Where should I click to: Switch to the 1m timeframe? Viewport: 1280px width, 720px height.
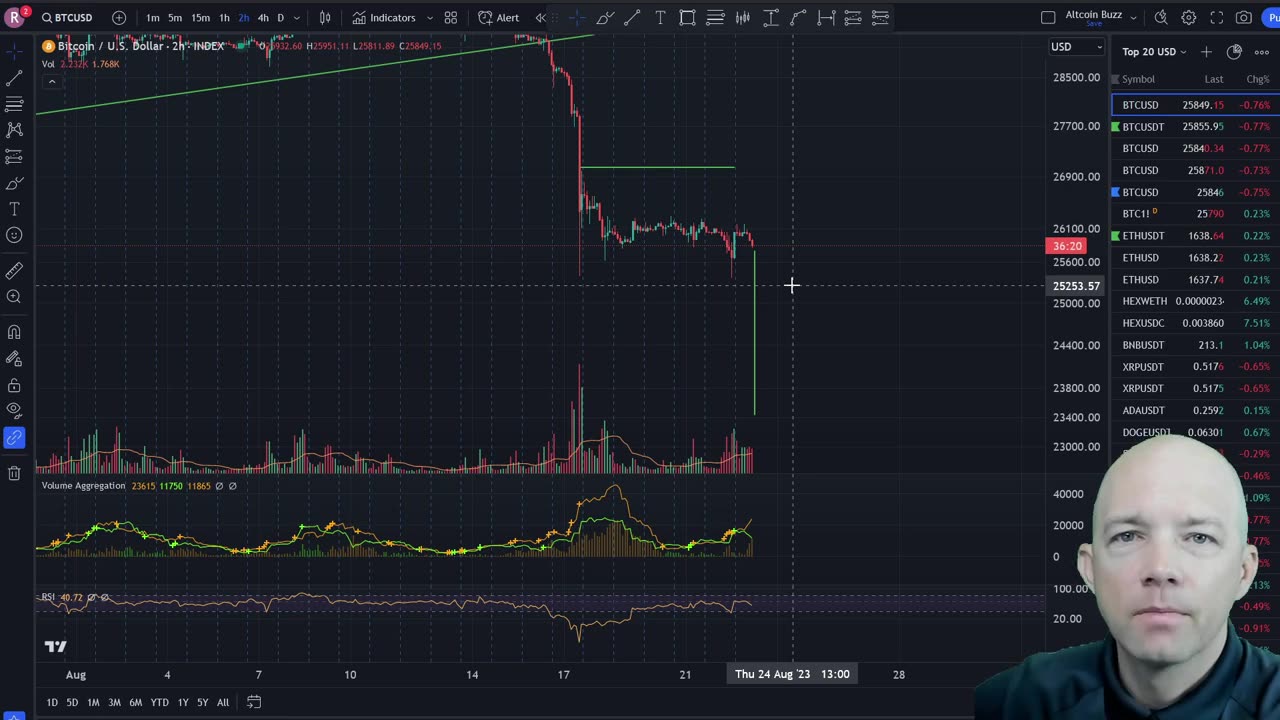[x=153, y=18]
